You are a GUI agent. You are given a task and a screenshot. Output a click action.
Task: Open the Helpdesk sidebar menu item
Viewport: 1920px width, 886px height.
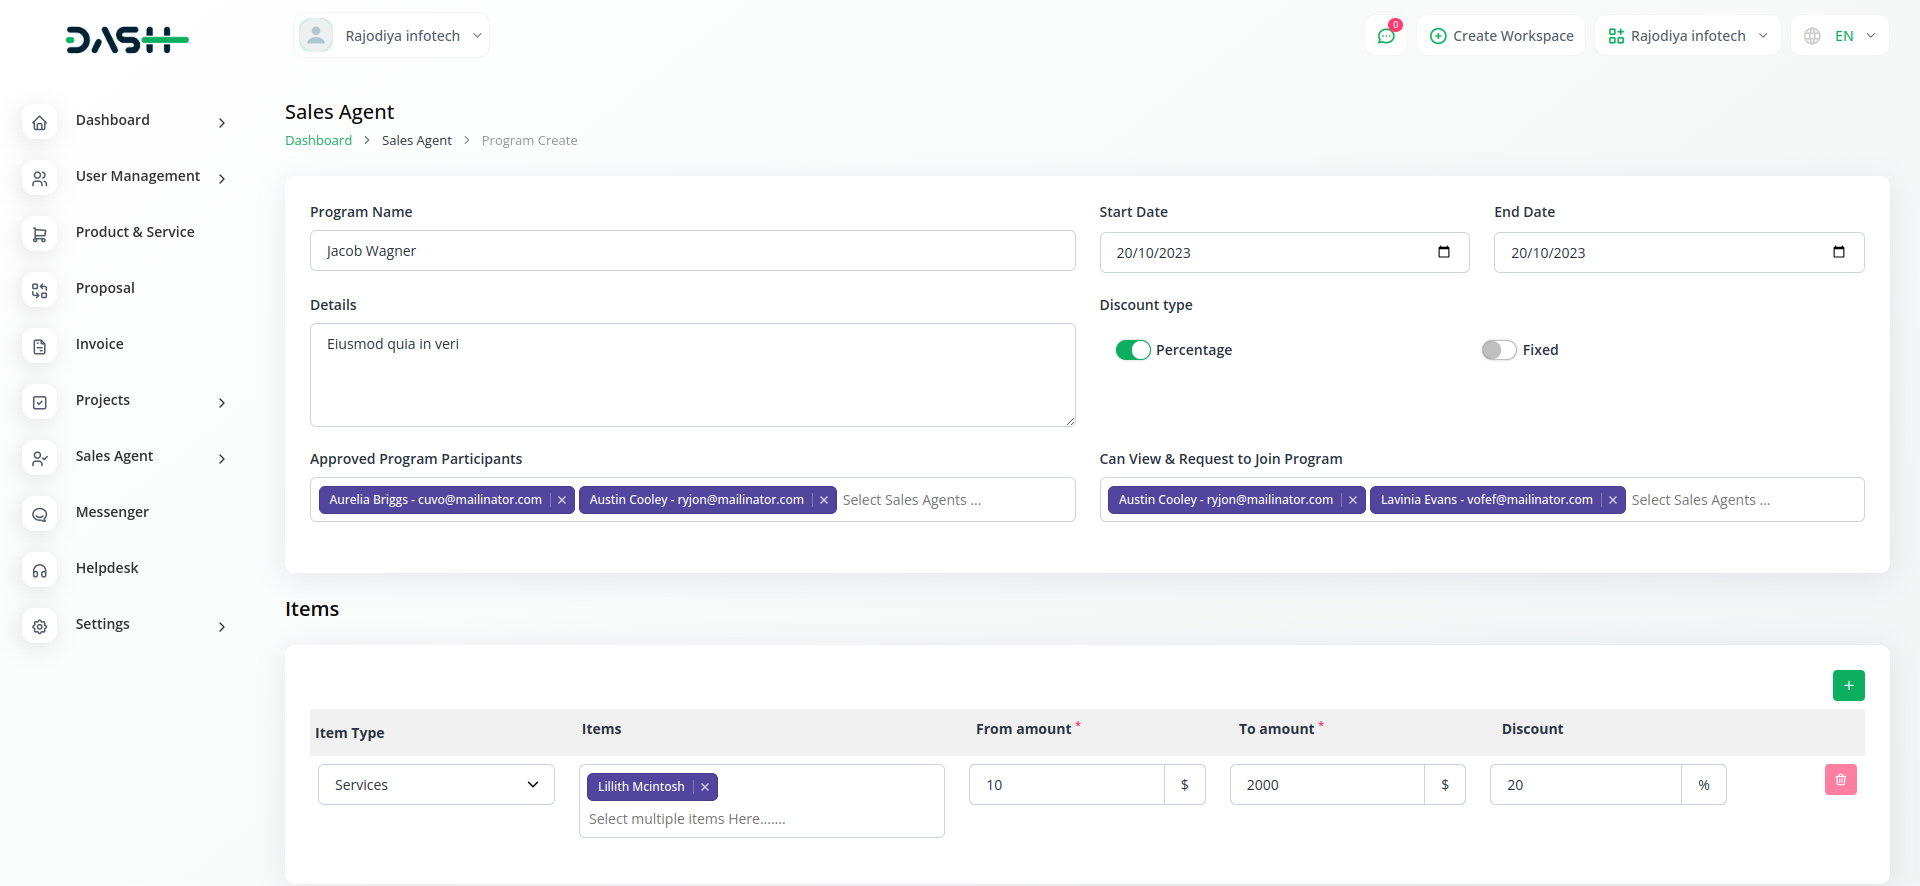click(x=107, y=568)
